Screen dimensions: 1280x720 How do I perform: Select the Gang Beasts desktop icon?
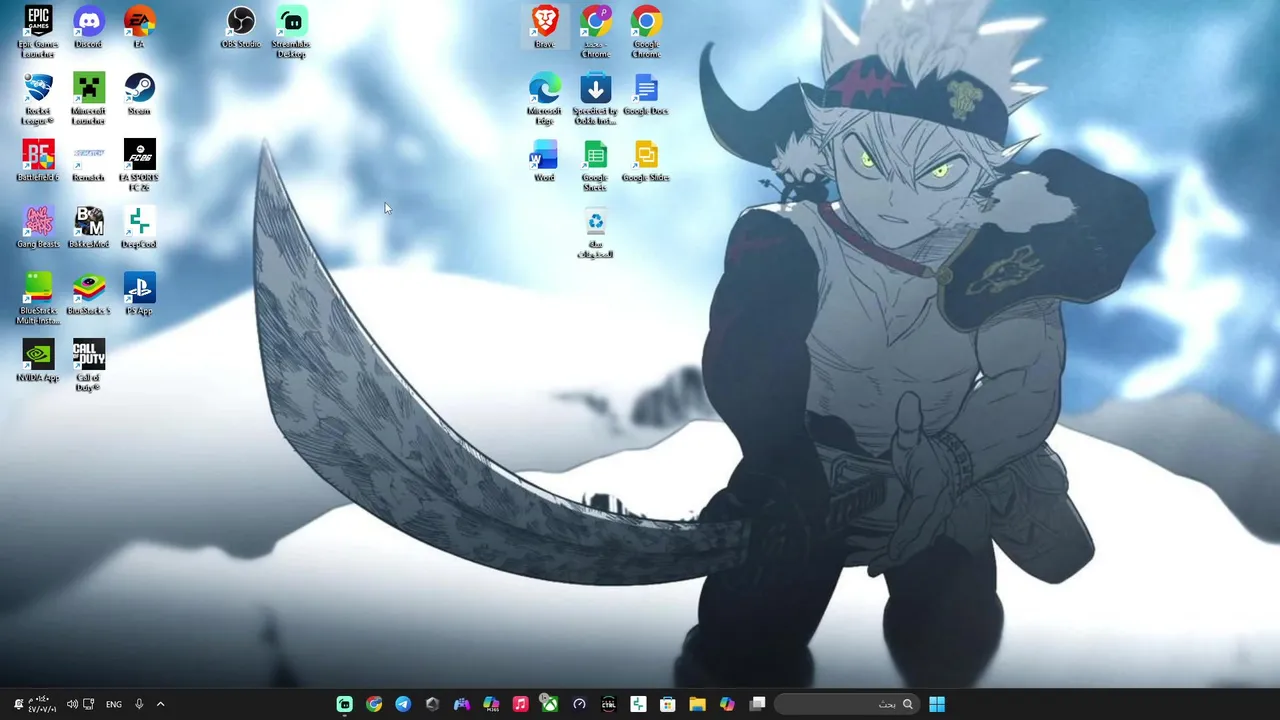tap(38, 227)
